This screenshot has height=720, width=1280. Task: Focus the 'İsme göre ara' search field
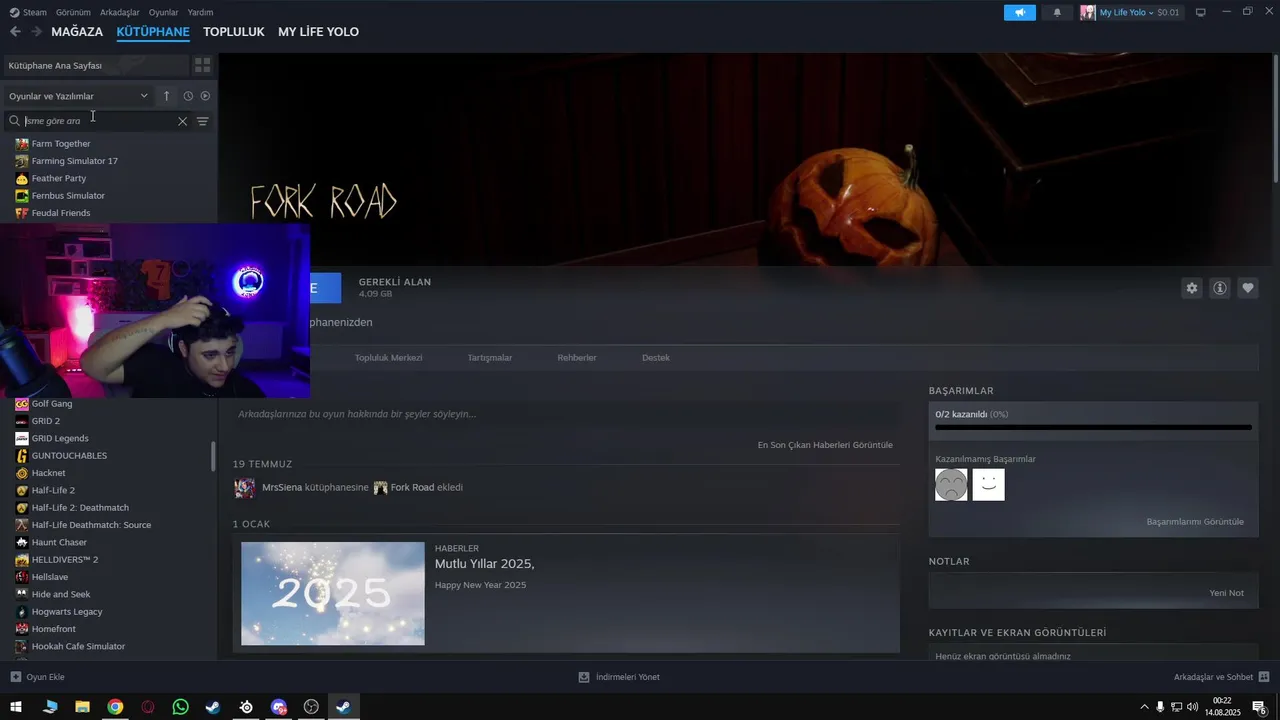pyautogui.click(x=98, y=121)
